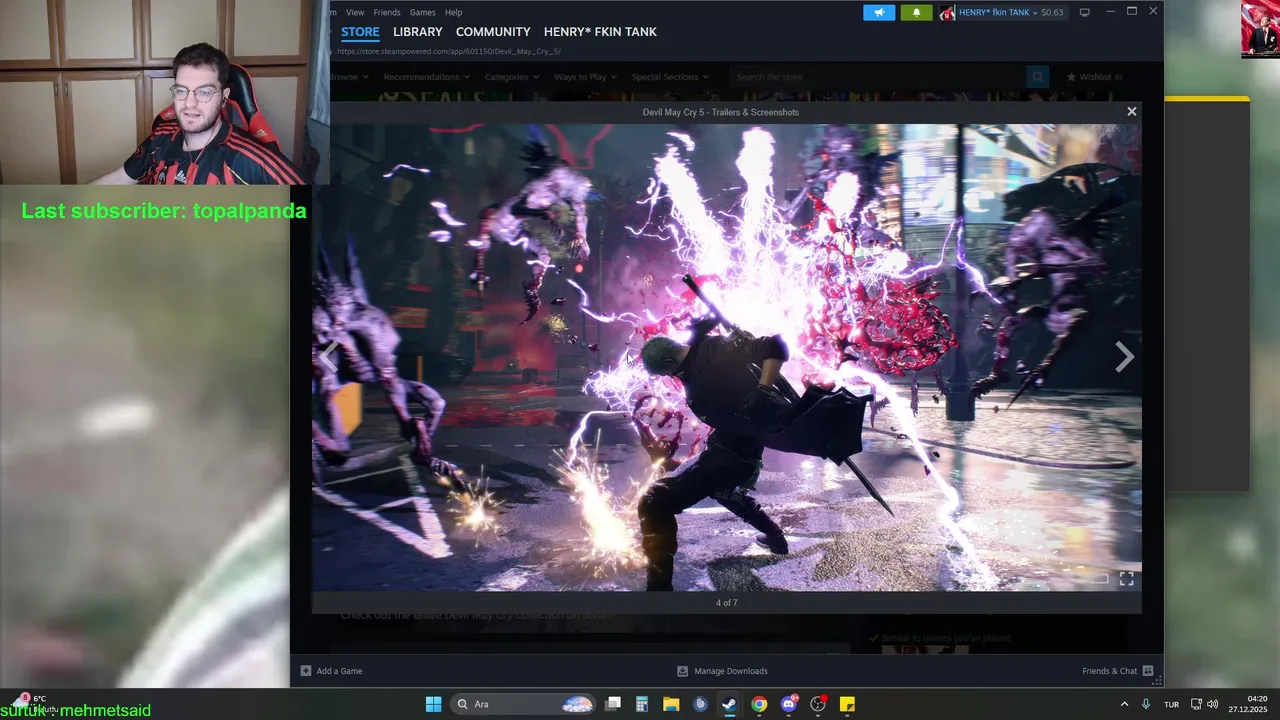Open the Help menu in Steam
The image size is (1280, 720).
453,12
